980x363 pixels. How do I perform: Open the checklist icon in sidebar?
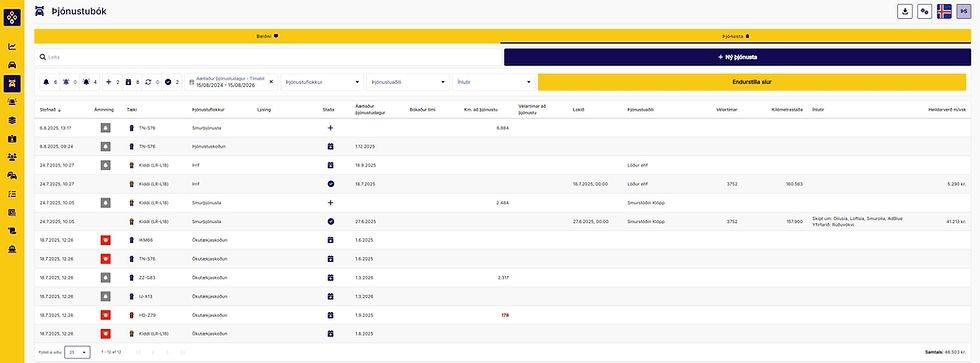tap(12, 194)
